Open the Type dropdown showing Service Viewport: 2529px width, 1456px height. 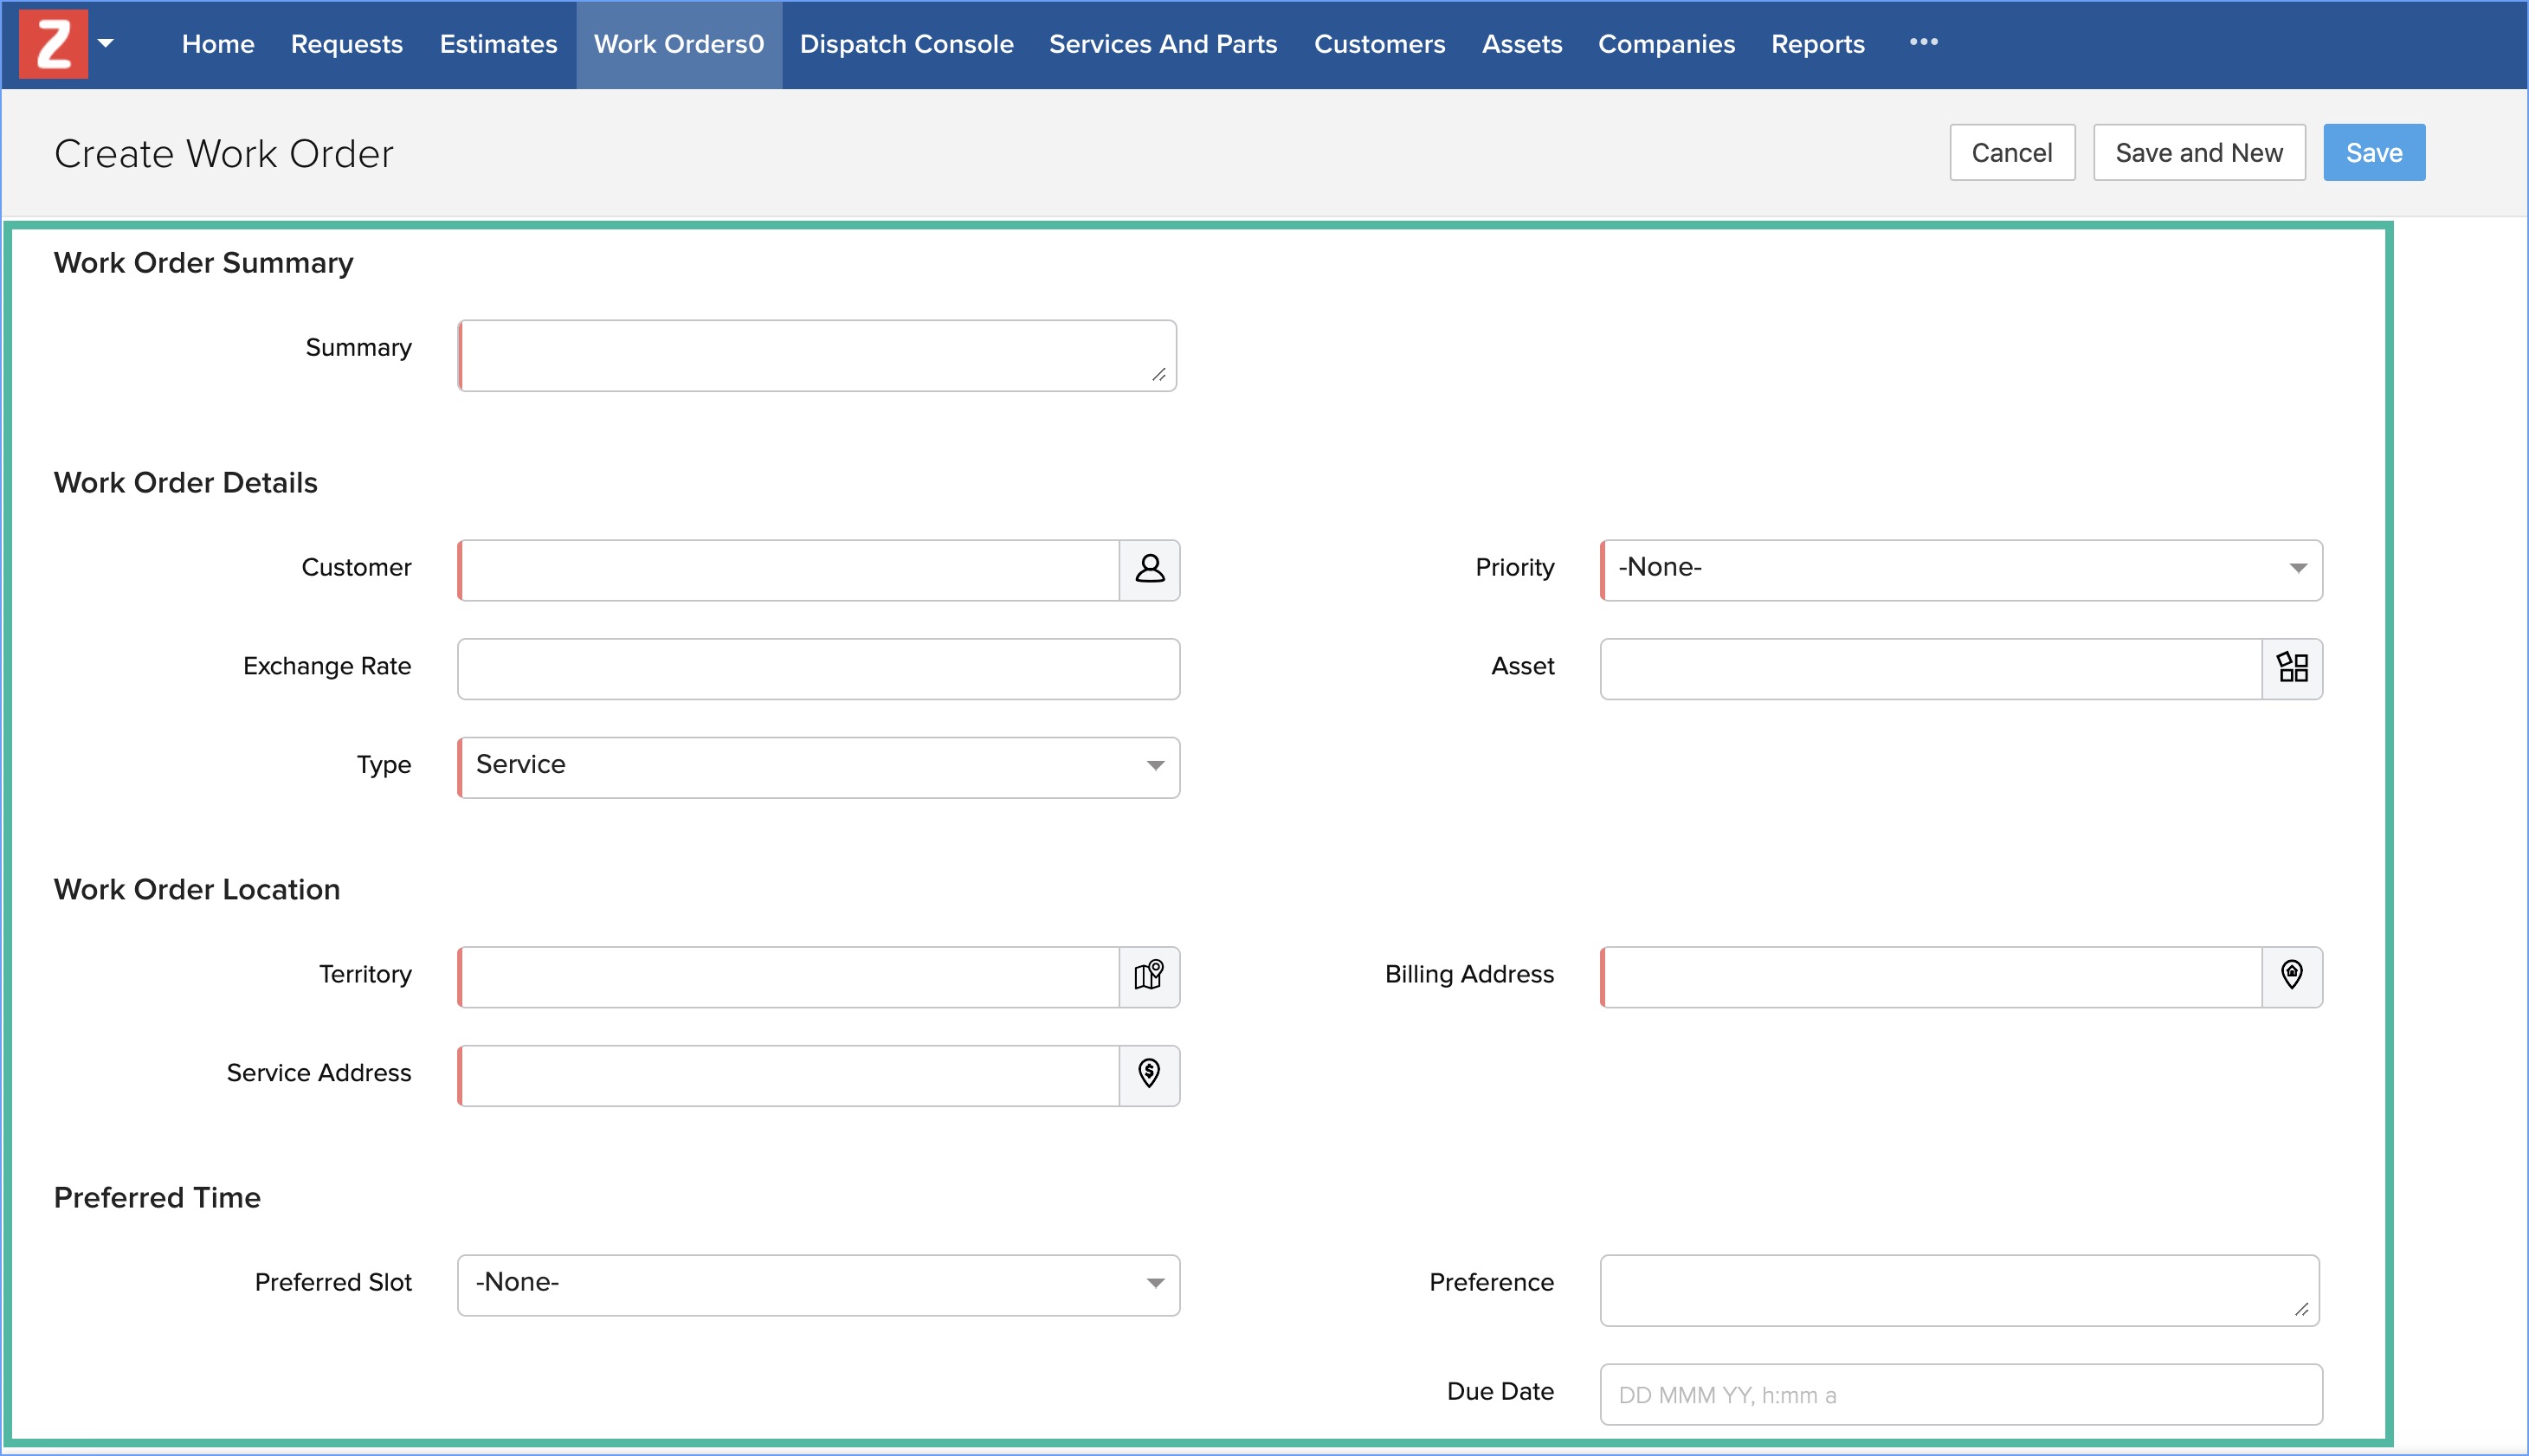(x=818, y=766)
